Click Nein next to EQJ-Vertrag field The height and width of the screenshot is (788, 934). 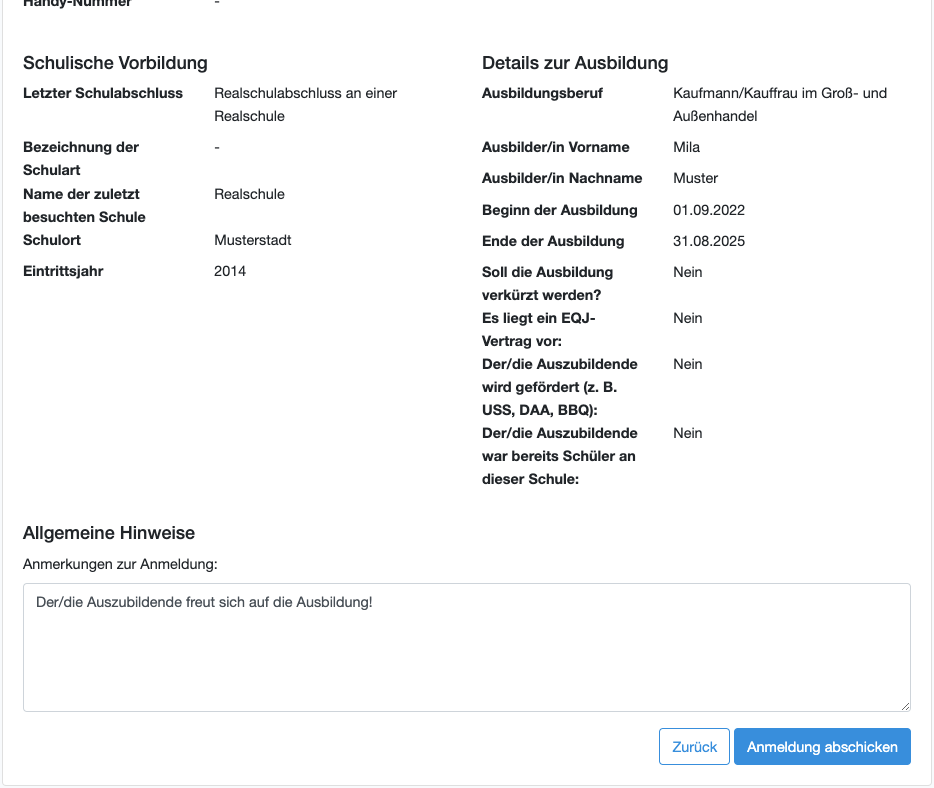click(688, 318)
